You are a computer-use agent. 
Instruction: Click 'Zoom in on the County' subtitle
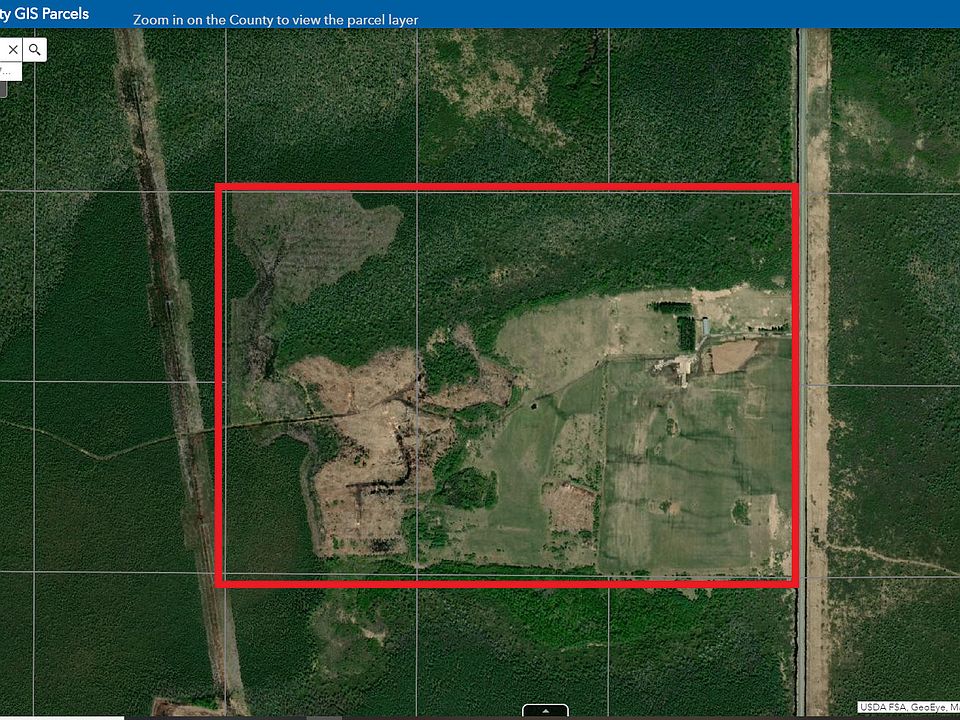point(276,20)
